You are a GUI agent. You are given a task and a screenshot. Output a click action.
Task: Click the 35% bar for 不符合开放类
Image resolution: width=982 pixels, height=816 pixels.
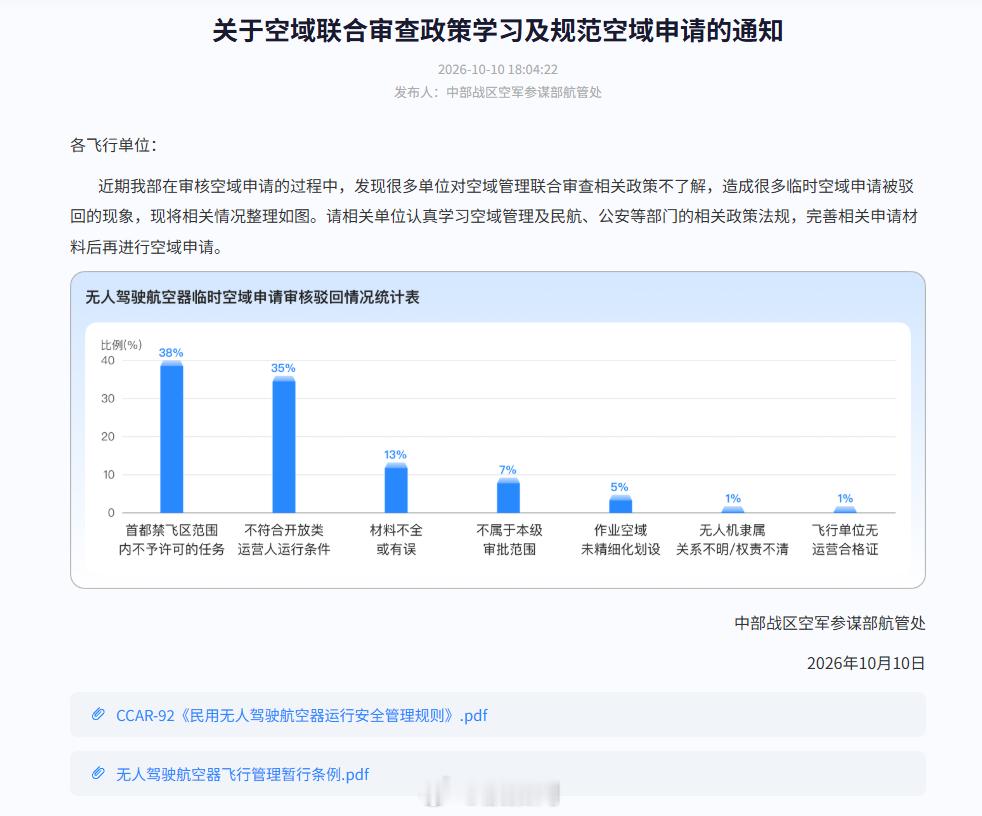pos(284,445)
